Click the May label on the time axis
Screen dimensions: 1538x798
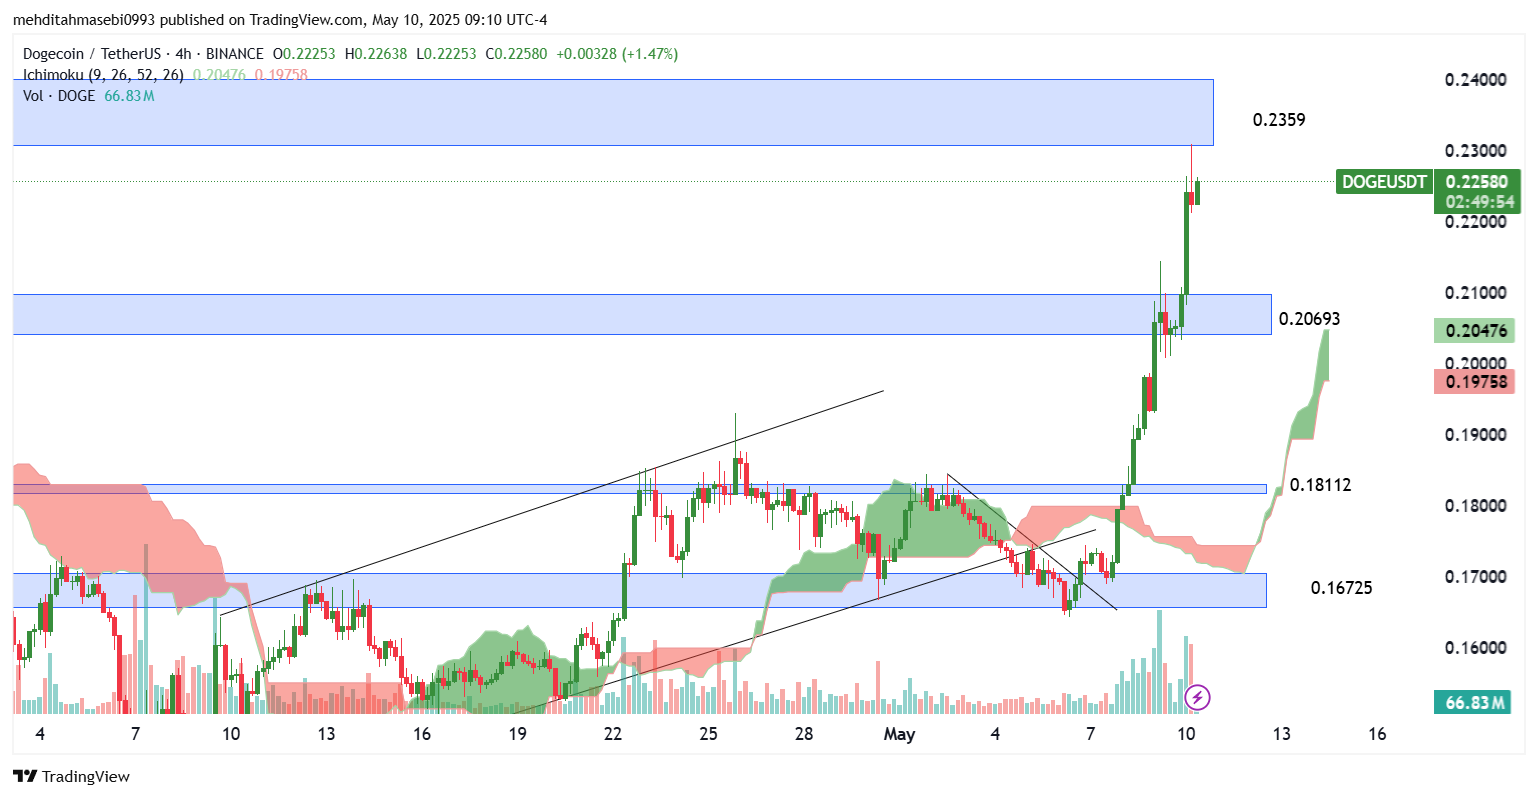(899, 735)
